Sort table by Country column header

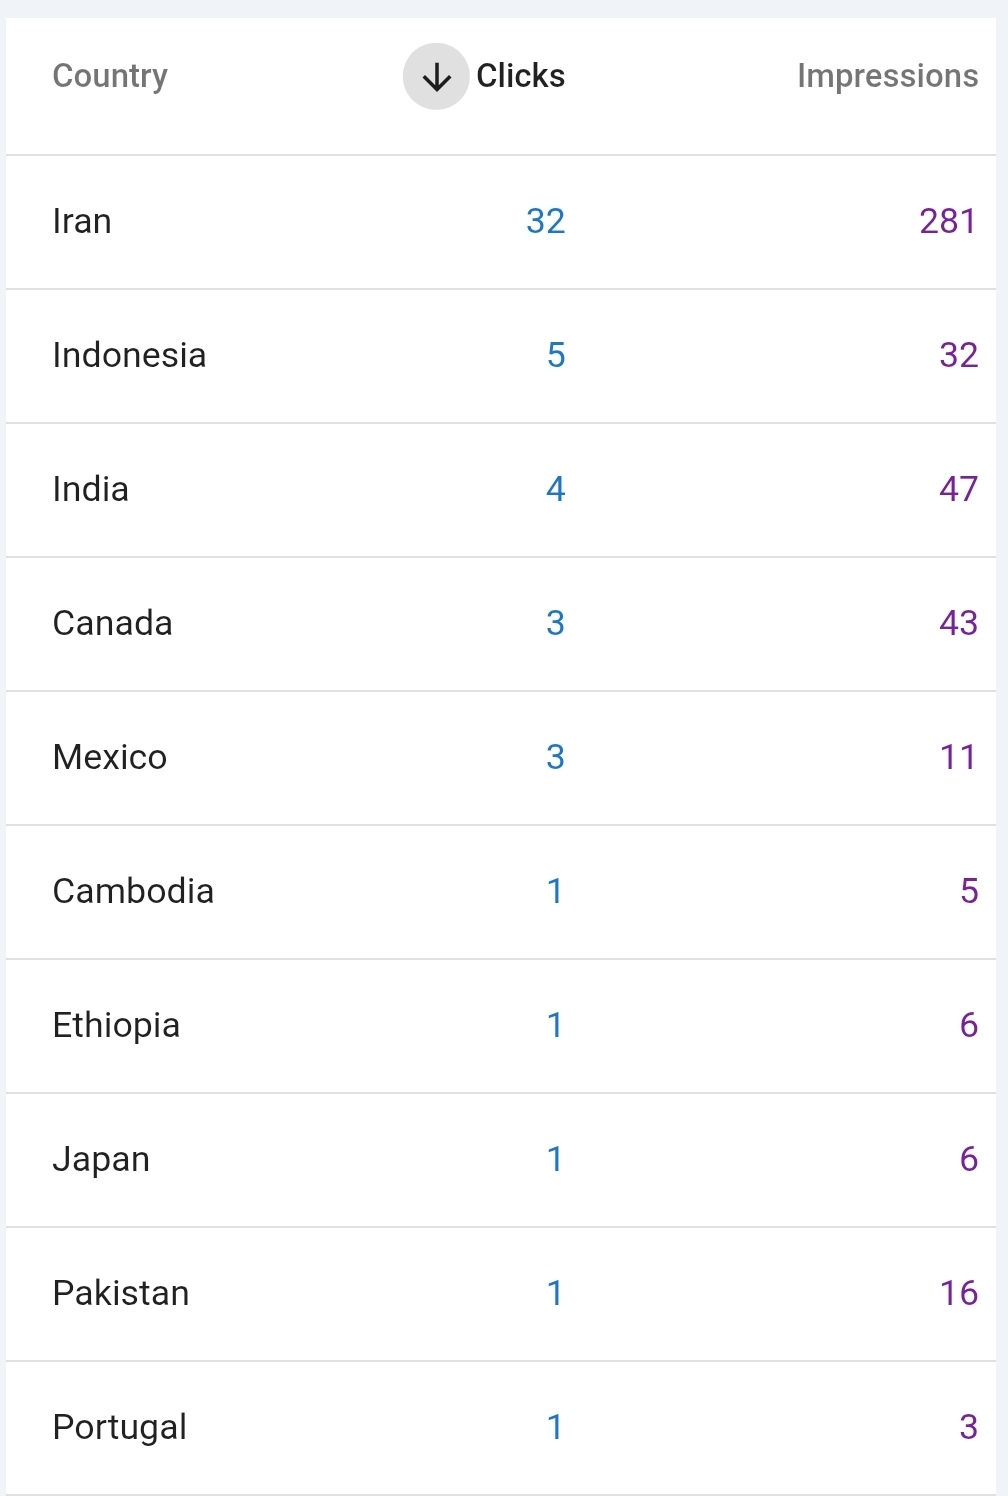(110, 77)
